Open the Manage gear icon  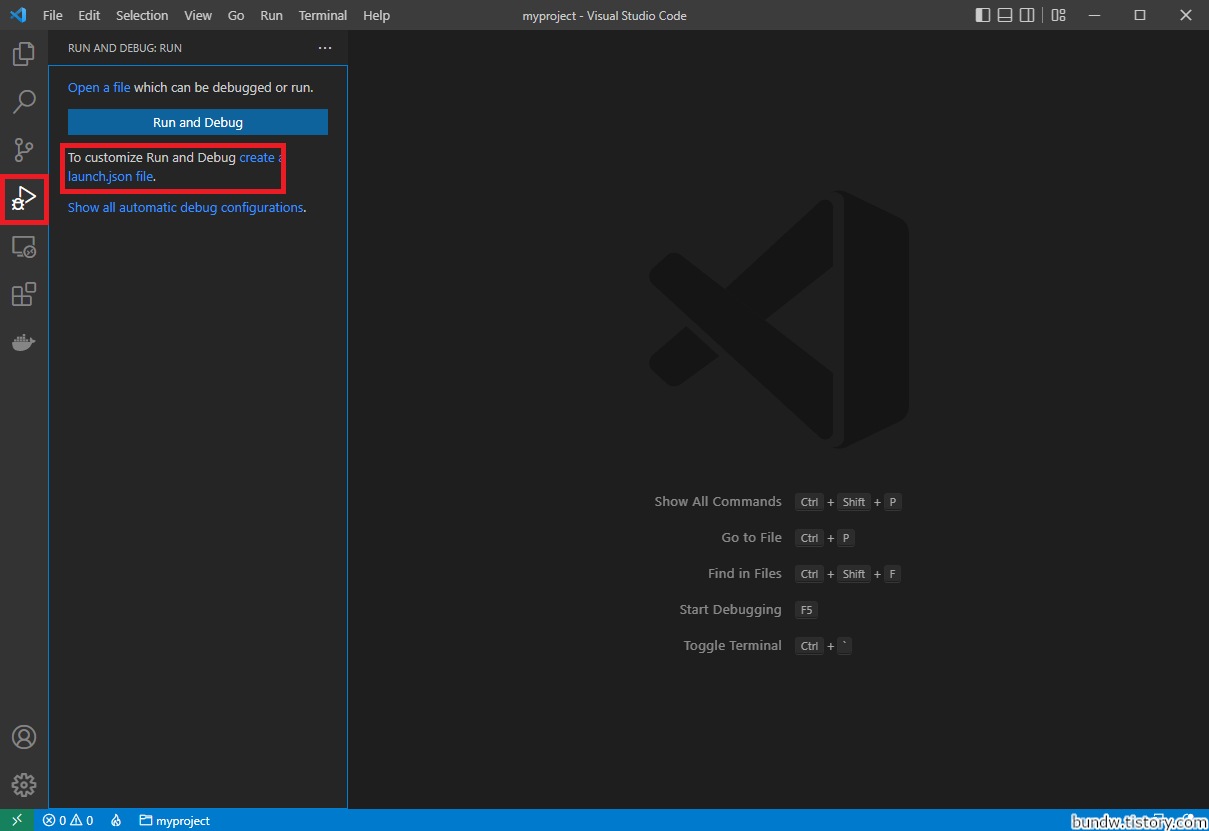[x=24, y=785]
